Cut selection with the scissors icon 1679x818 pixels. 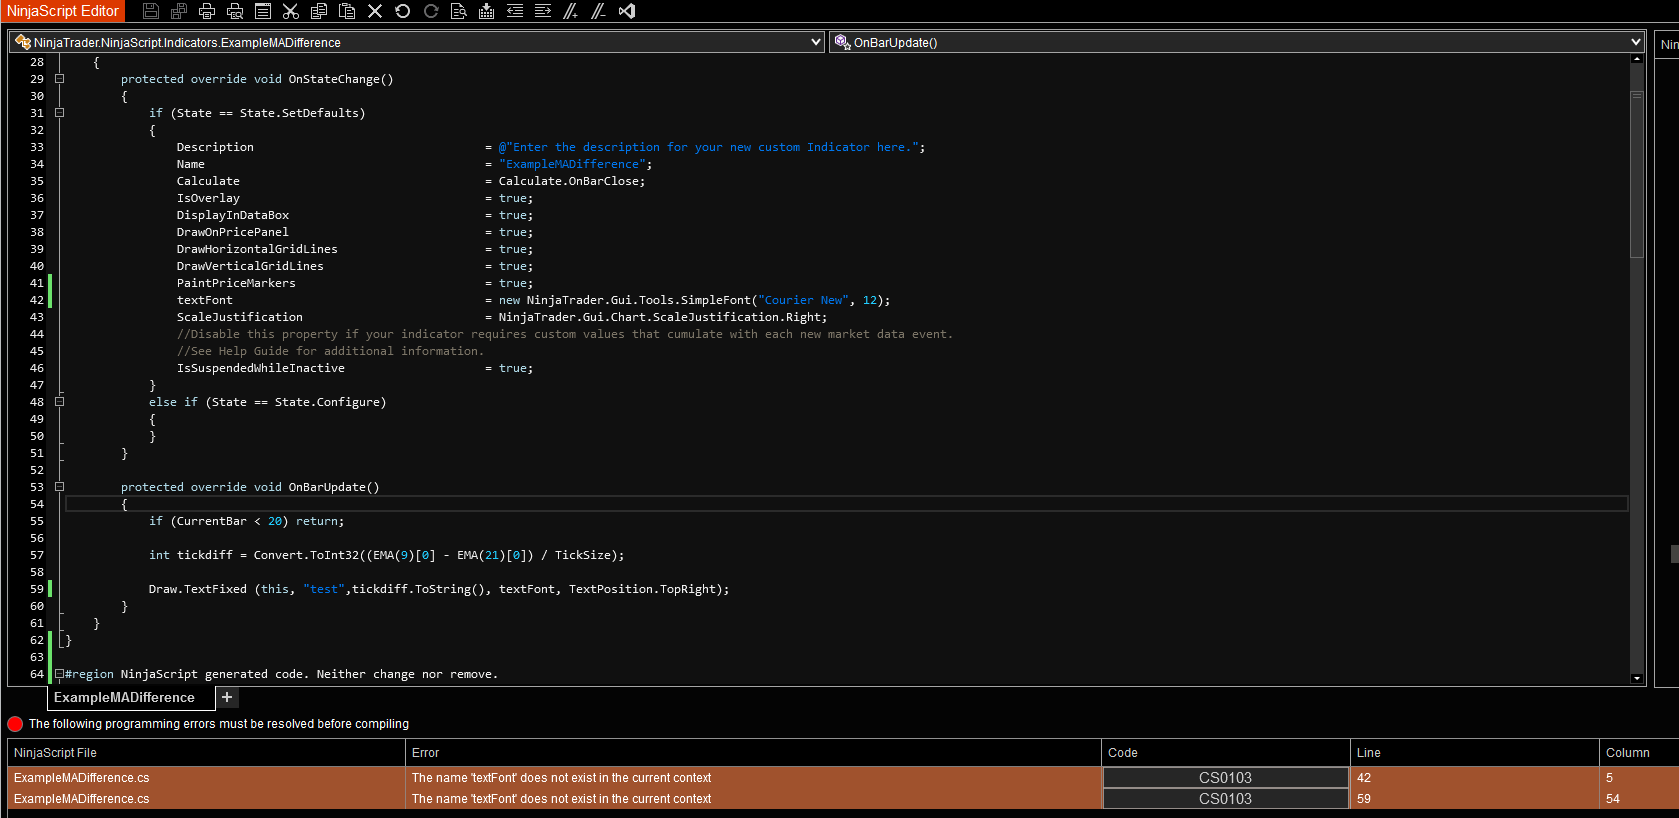pyautogui.click(x=291, y=11)
